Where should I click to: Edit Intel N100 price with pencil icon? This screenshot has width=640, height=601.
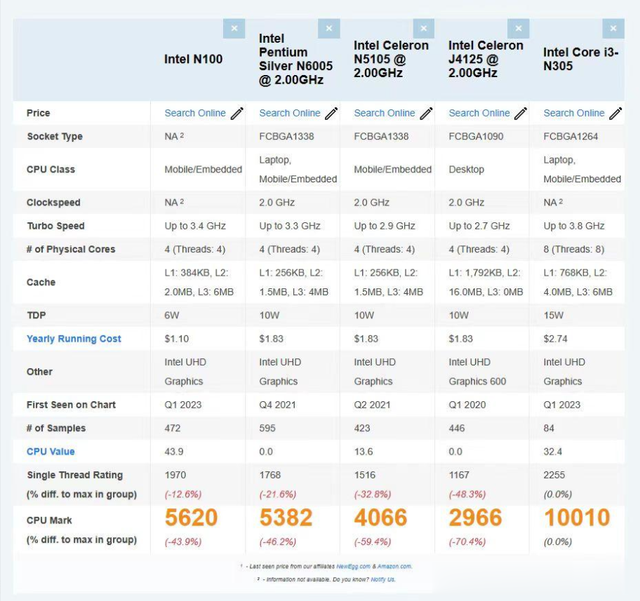click(x=237, y=113)
